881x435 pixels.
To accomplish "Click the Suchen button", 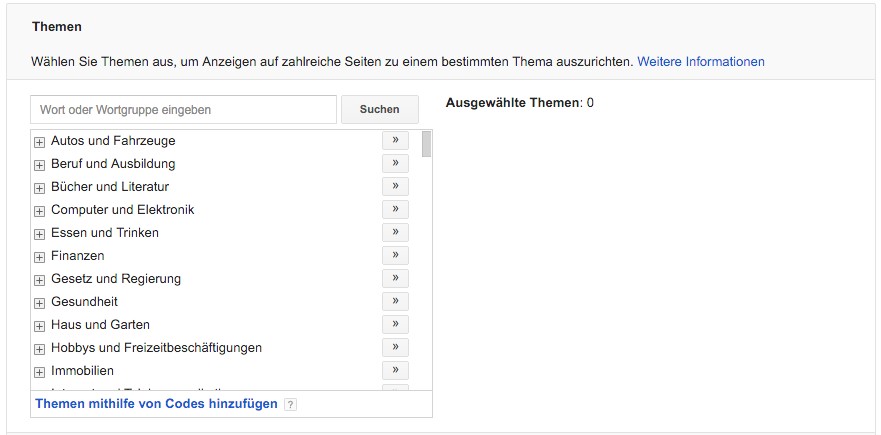I will click(380, 110).
